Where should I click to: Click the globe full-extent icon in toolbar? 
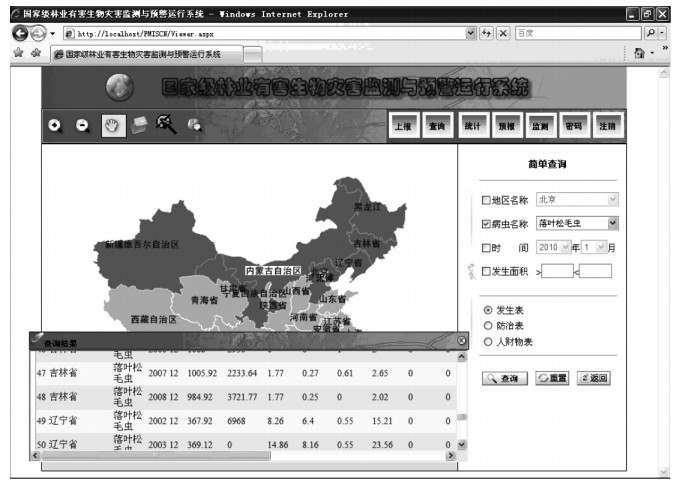194,125
